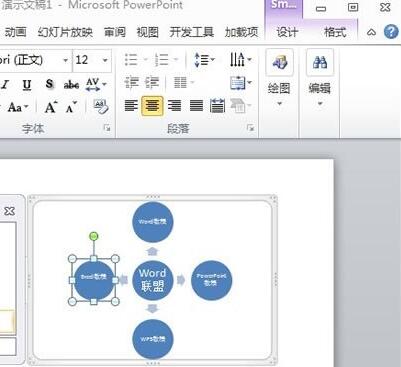Increase list indent level
Image resolution: width=401 pixels, height=367 pixels.
(152, 83)
